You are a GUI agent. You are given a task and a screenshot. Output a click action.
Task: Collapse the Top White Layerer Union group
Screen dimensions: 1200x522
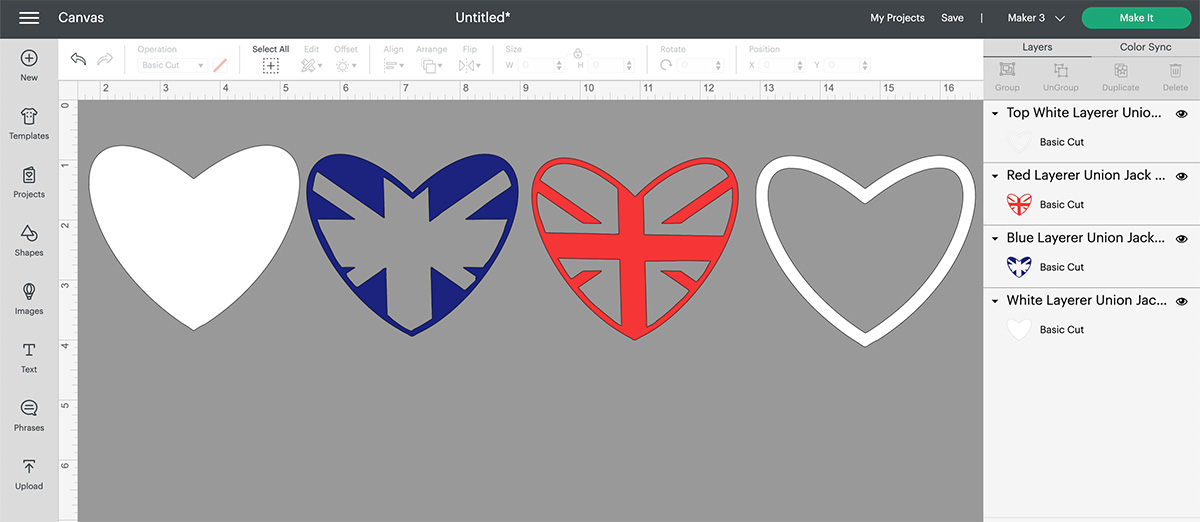click(995, 114)
